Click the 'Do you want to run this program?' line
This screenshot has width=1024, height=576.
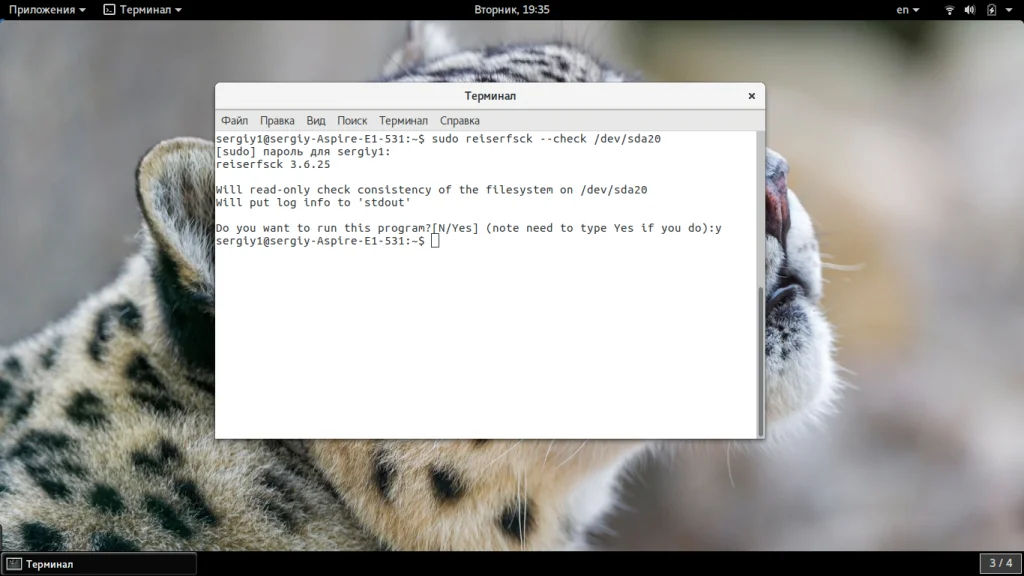pyautogui.click(x=469, y=229)
